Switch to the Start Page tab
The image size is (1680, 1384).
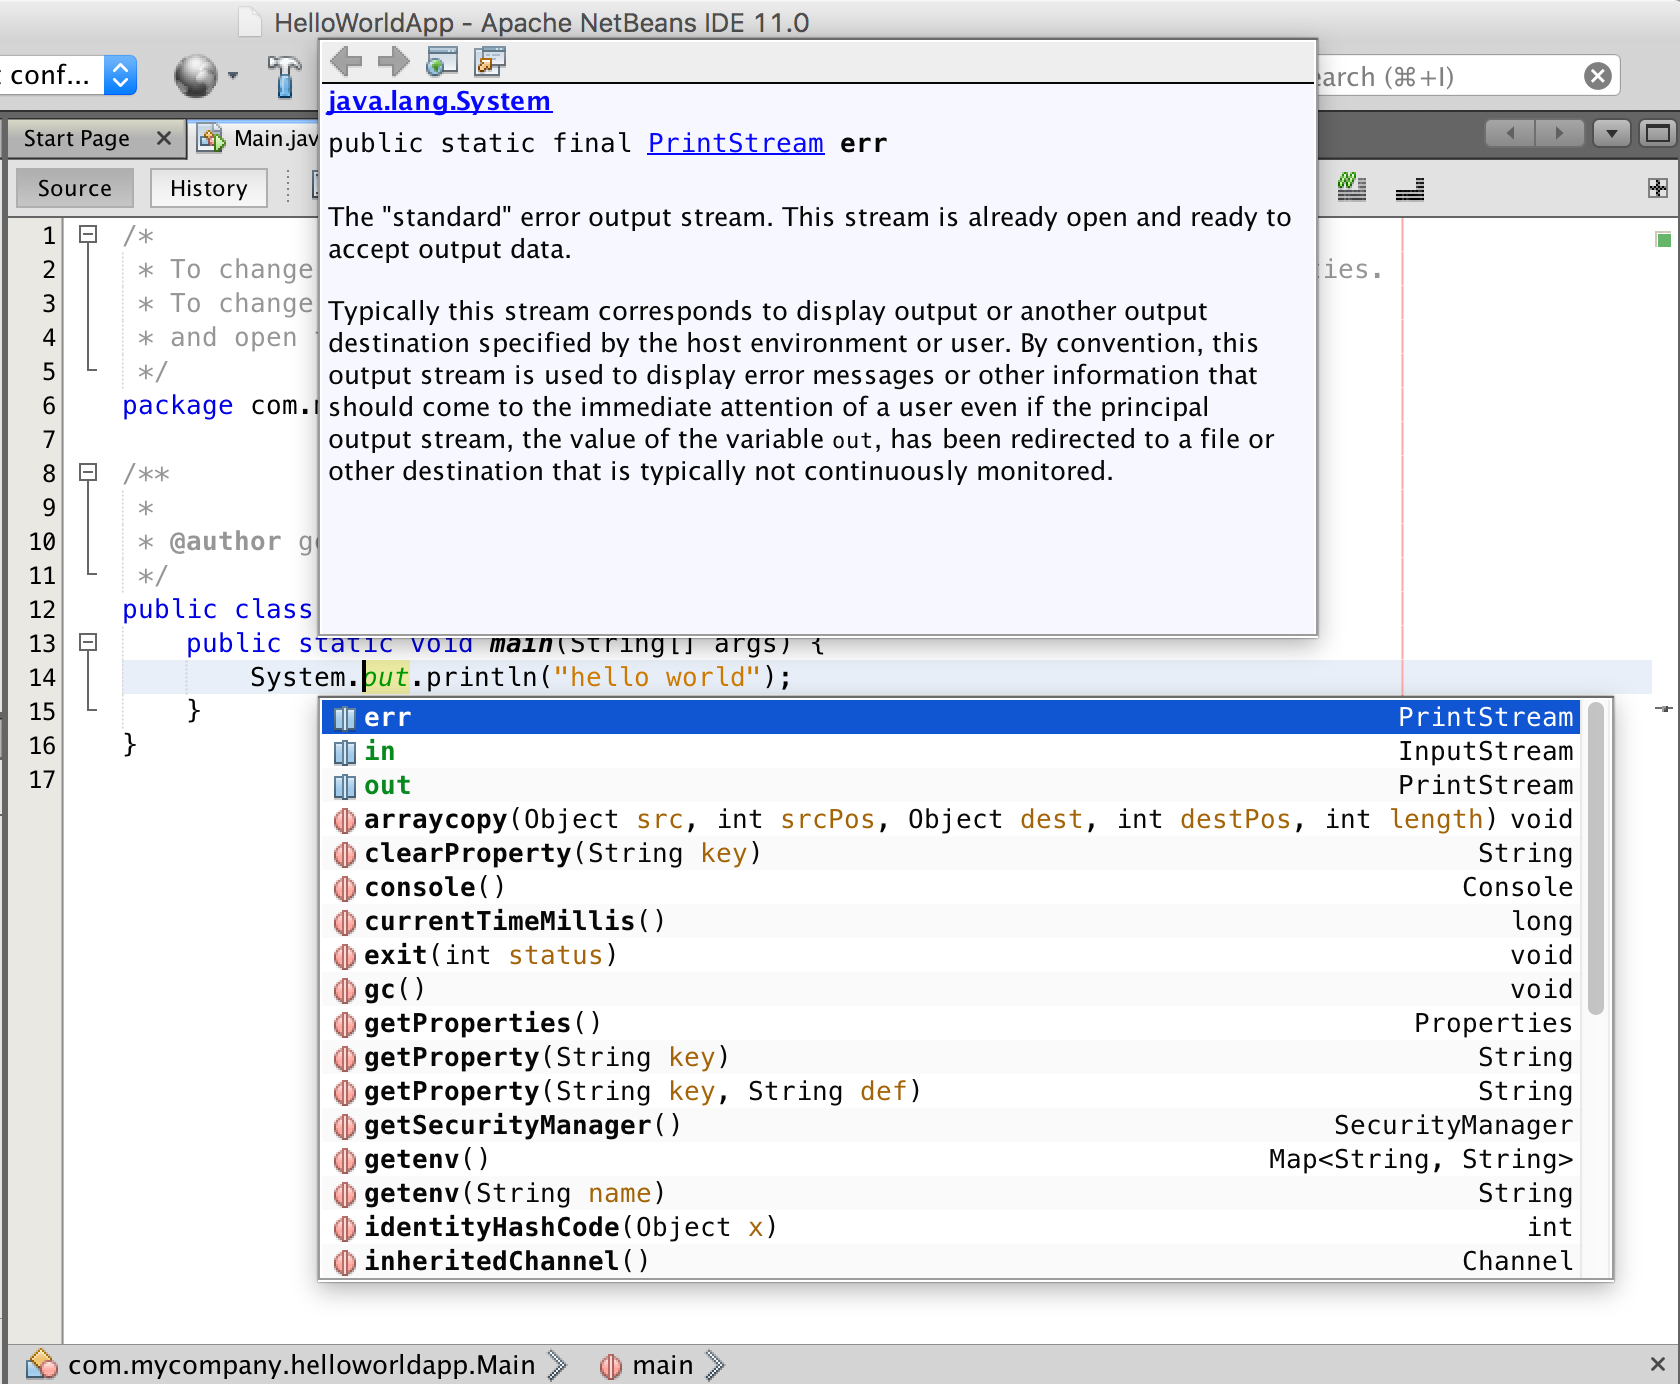pyautogui.click(x=77, y=138)
